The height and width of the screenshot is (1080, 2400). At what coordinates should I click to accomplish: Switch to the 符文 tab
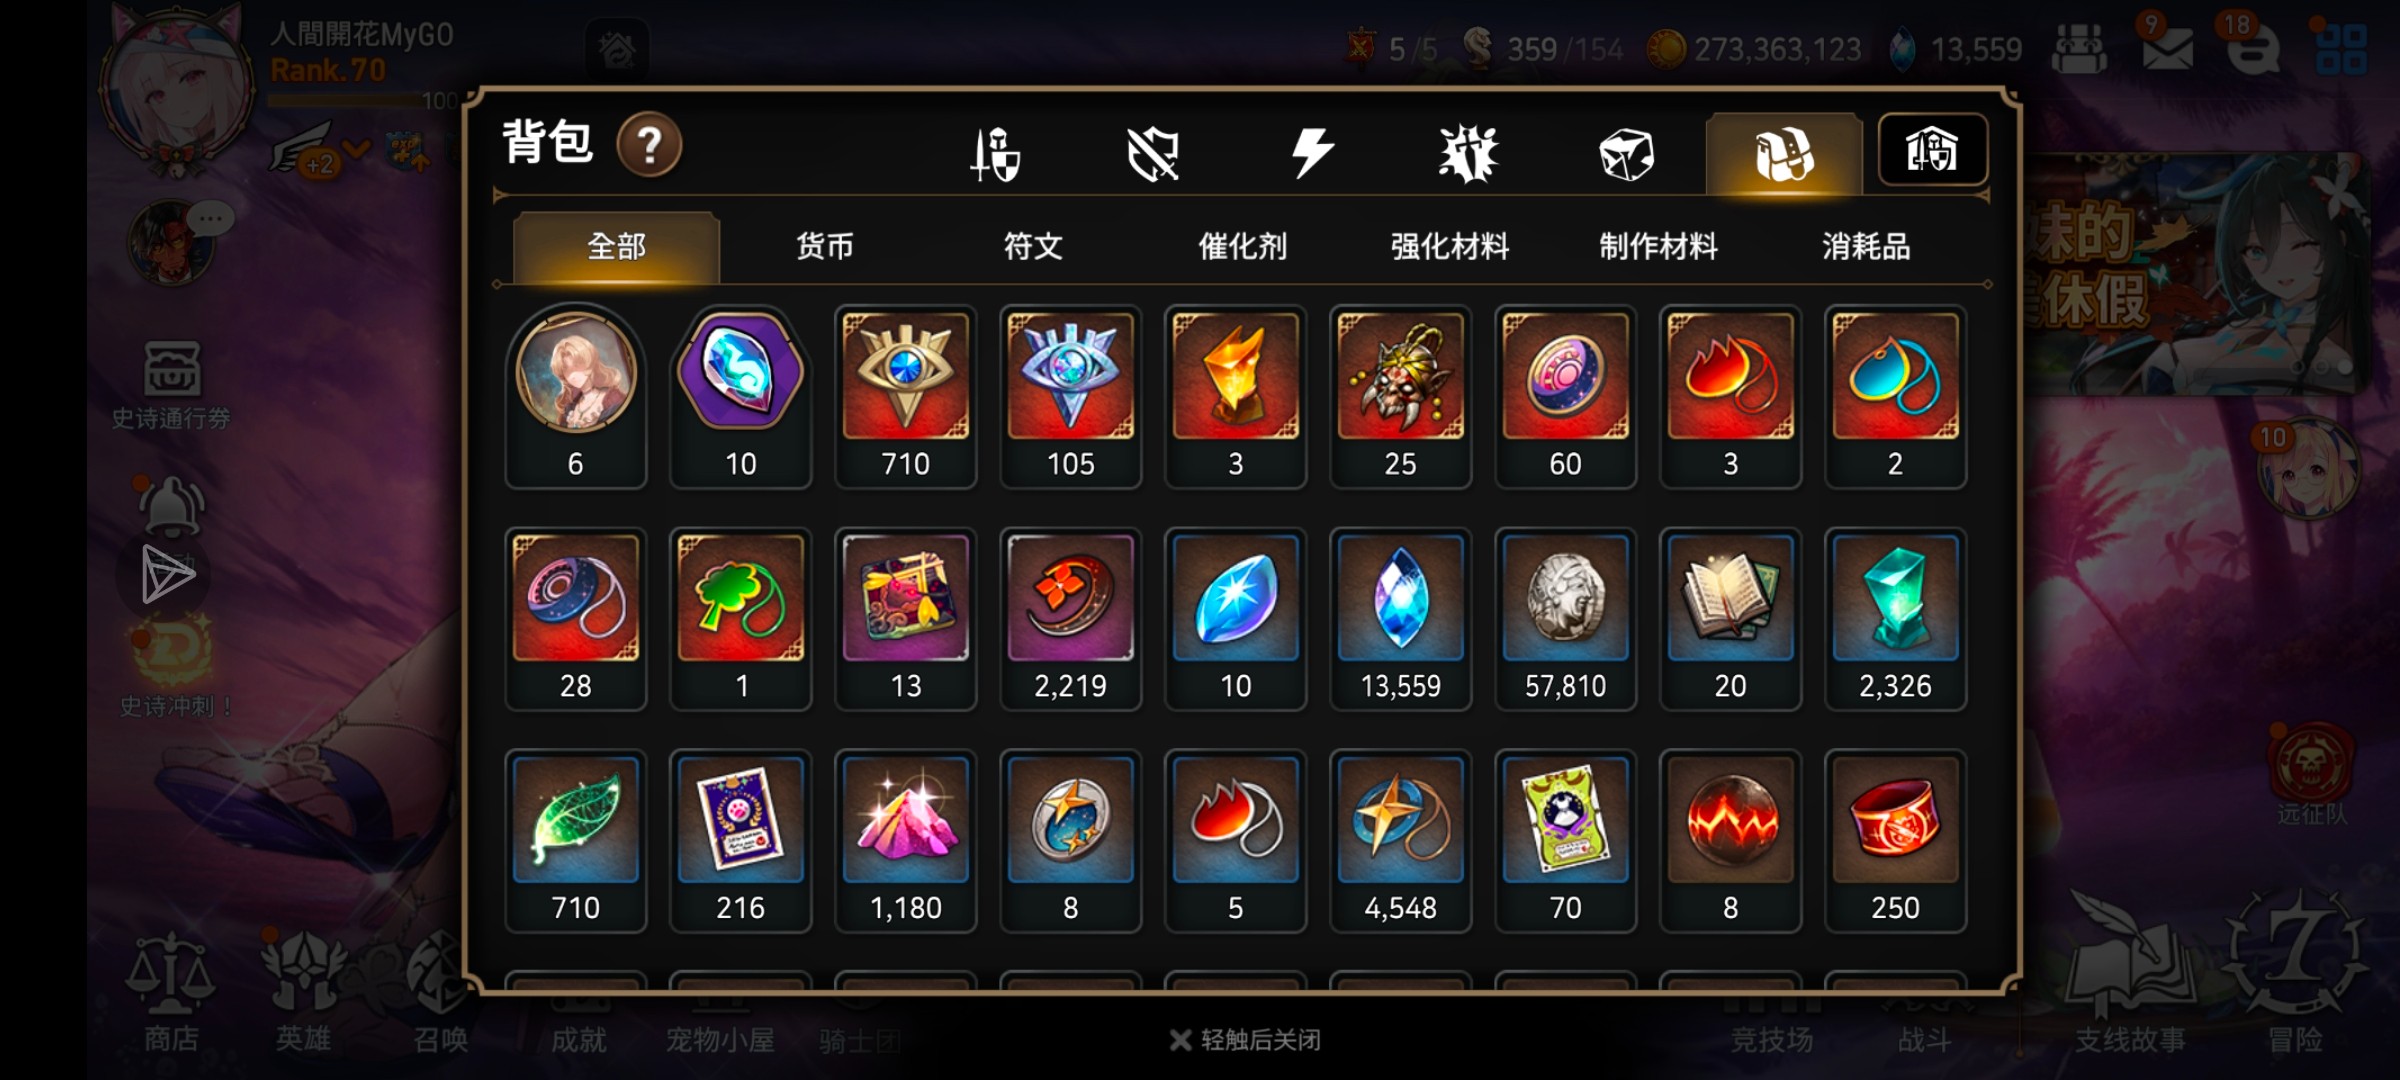click(1033, 246)
